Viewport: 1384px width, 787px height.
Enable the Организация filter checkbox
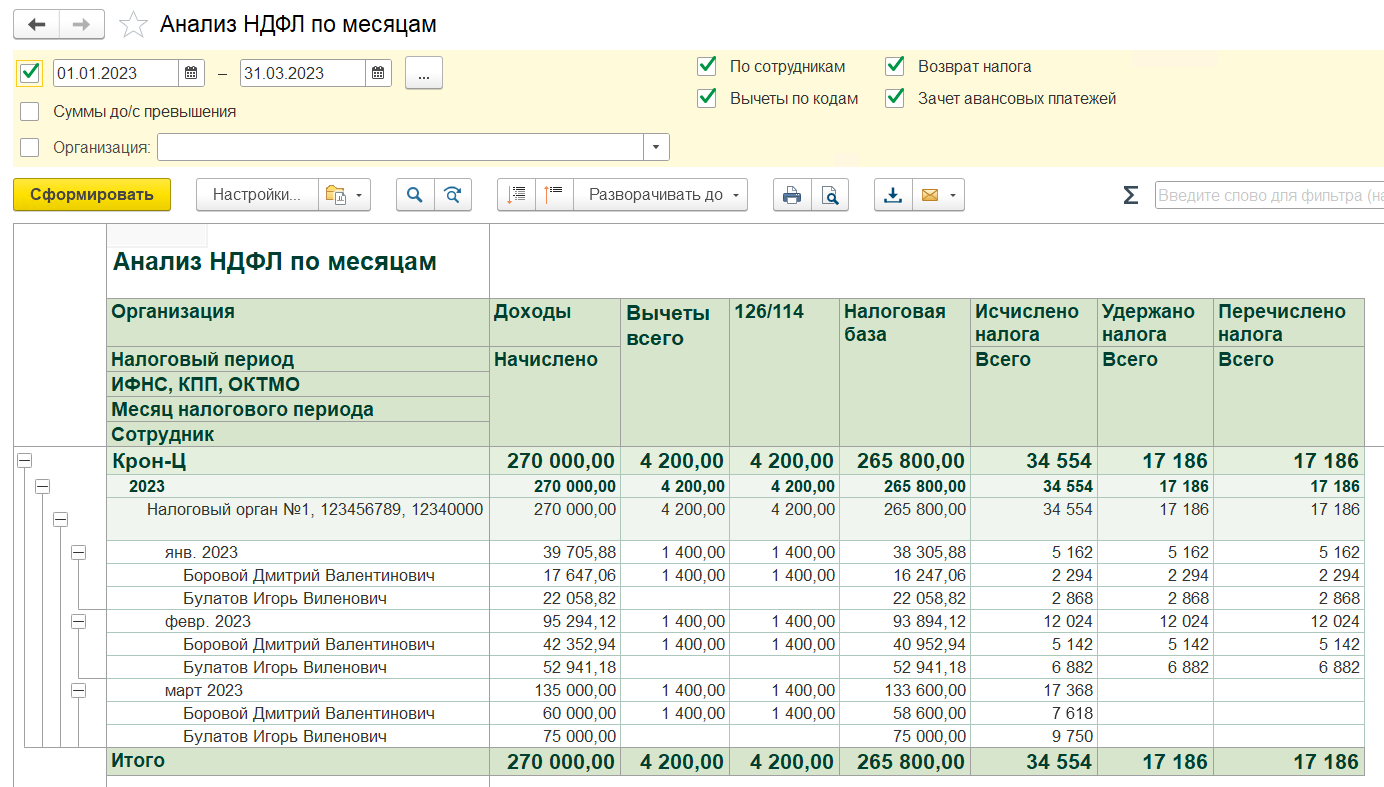[x=30, y=147]
